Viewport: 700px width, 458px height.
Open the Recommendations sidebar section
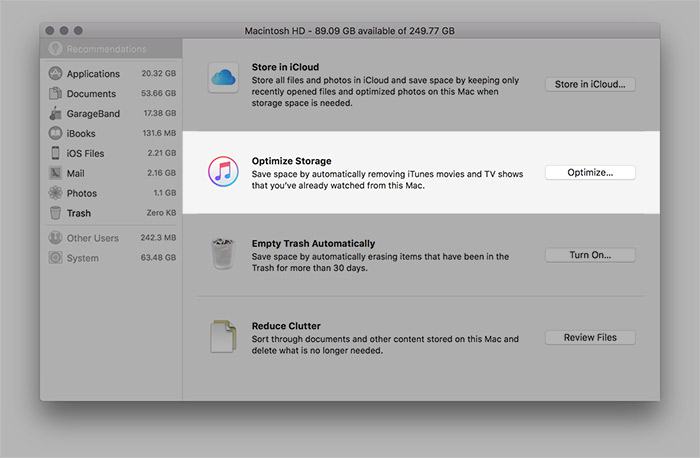point(105,49)
